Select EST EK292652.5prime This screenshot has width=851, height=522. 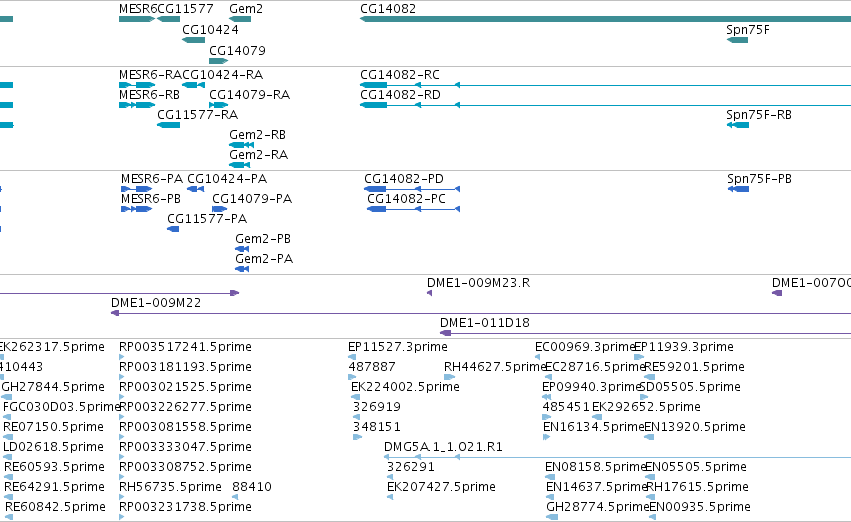(646, 407)
